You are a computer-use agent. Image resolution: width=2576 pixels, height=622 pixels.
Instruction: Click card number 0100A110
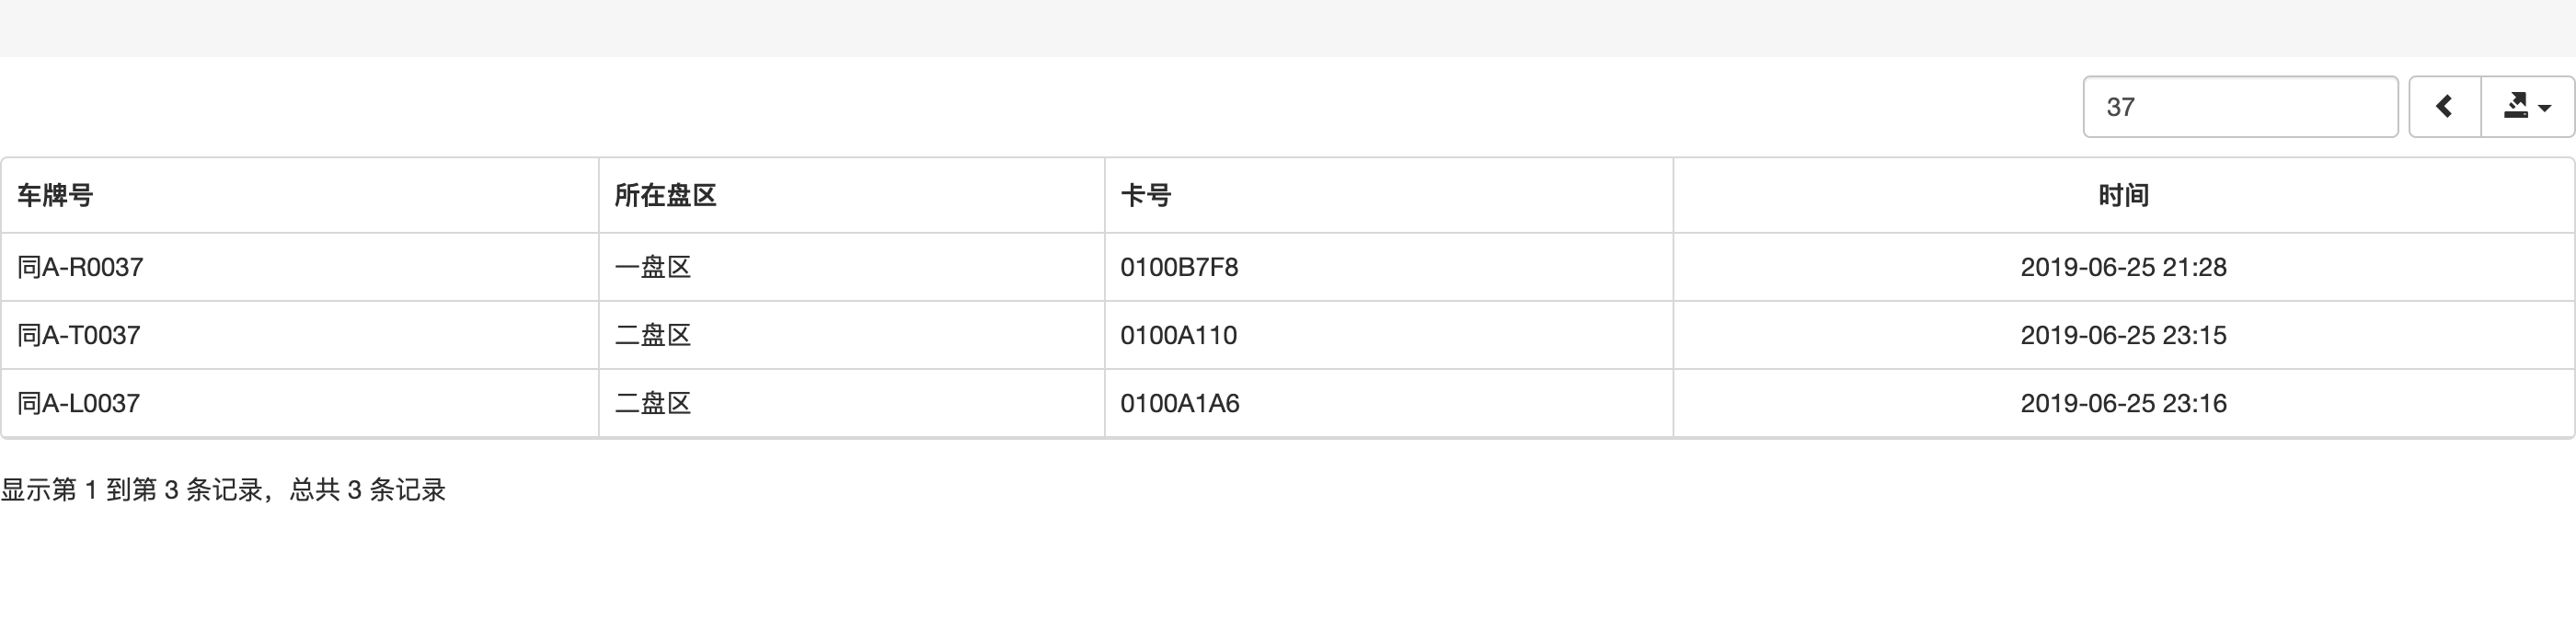click(1178, 335)
